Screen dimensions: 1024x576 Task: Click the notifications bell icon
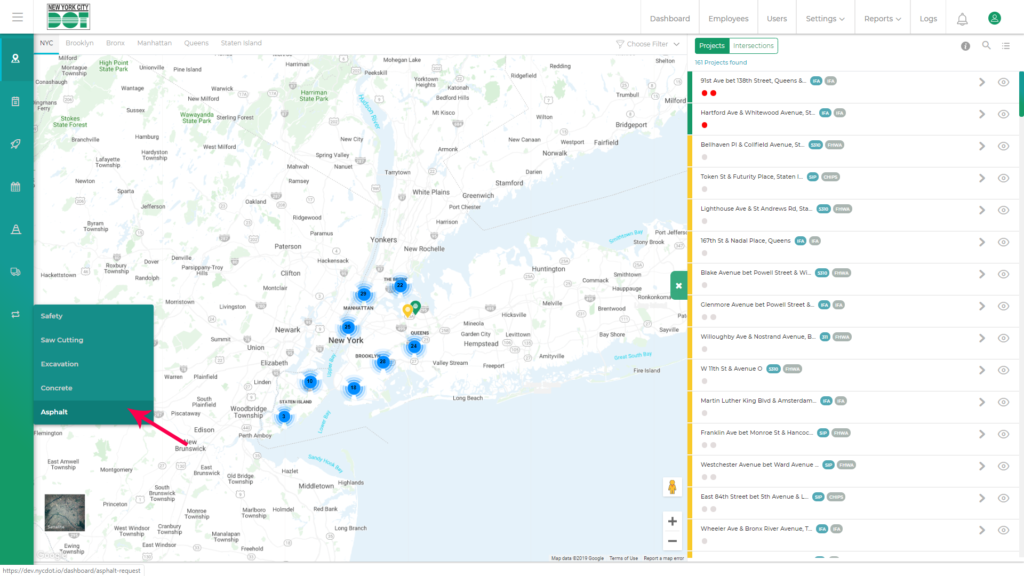962,18
